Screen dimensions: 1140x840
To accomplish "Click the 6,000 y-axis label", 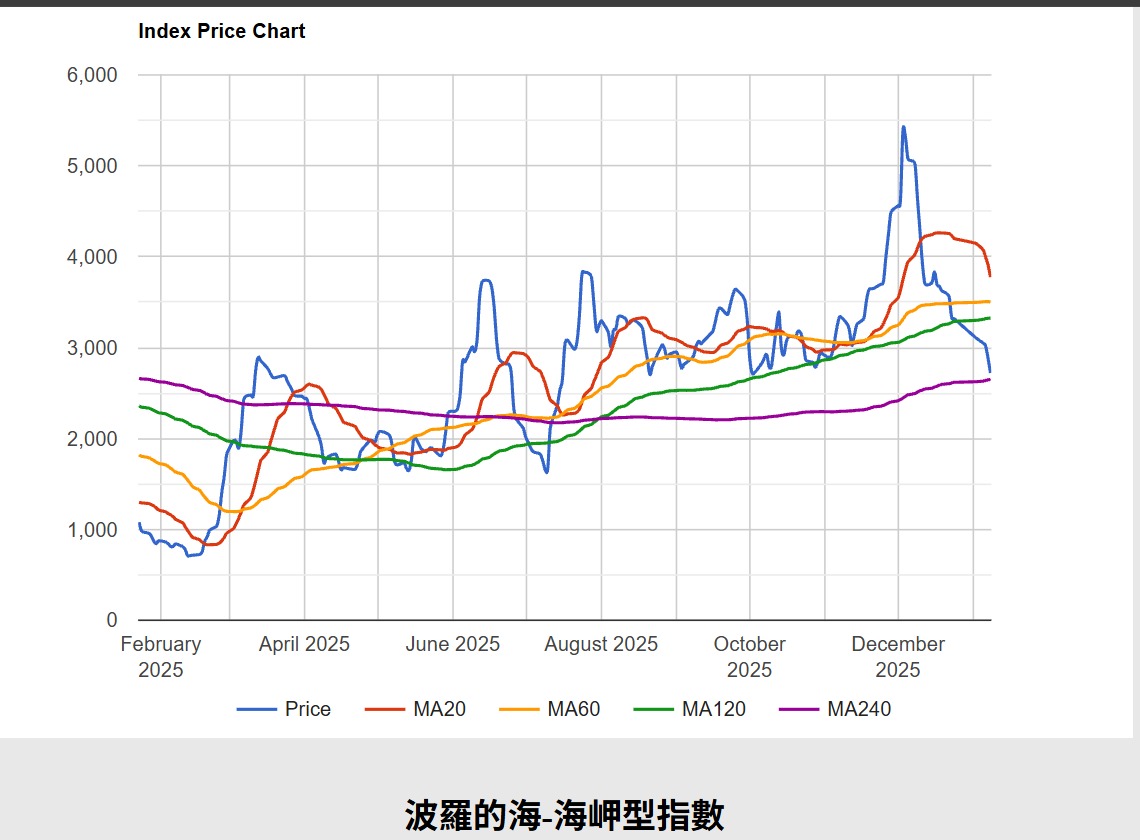I will 92,75.
